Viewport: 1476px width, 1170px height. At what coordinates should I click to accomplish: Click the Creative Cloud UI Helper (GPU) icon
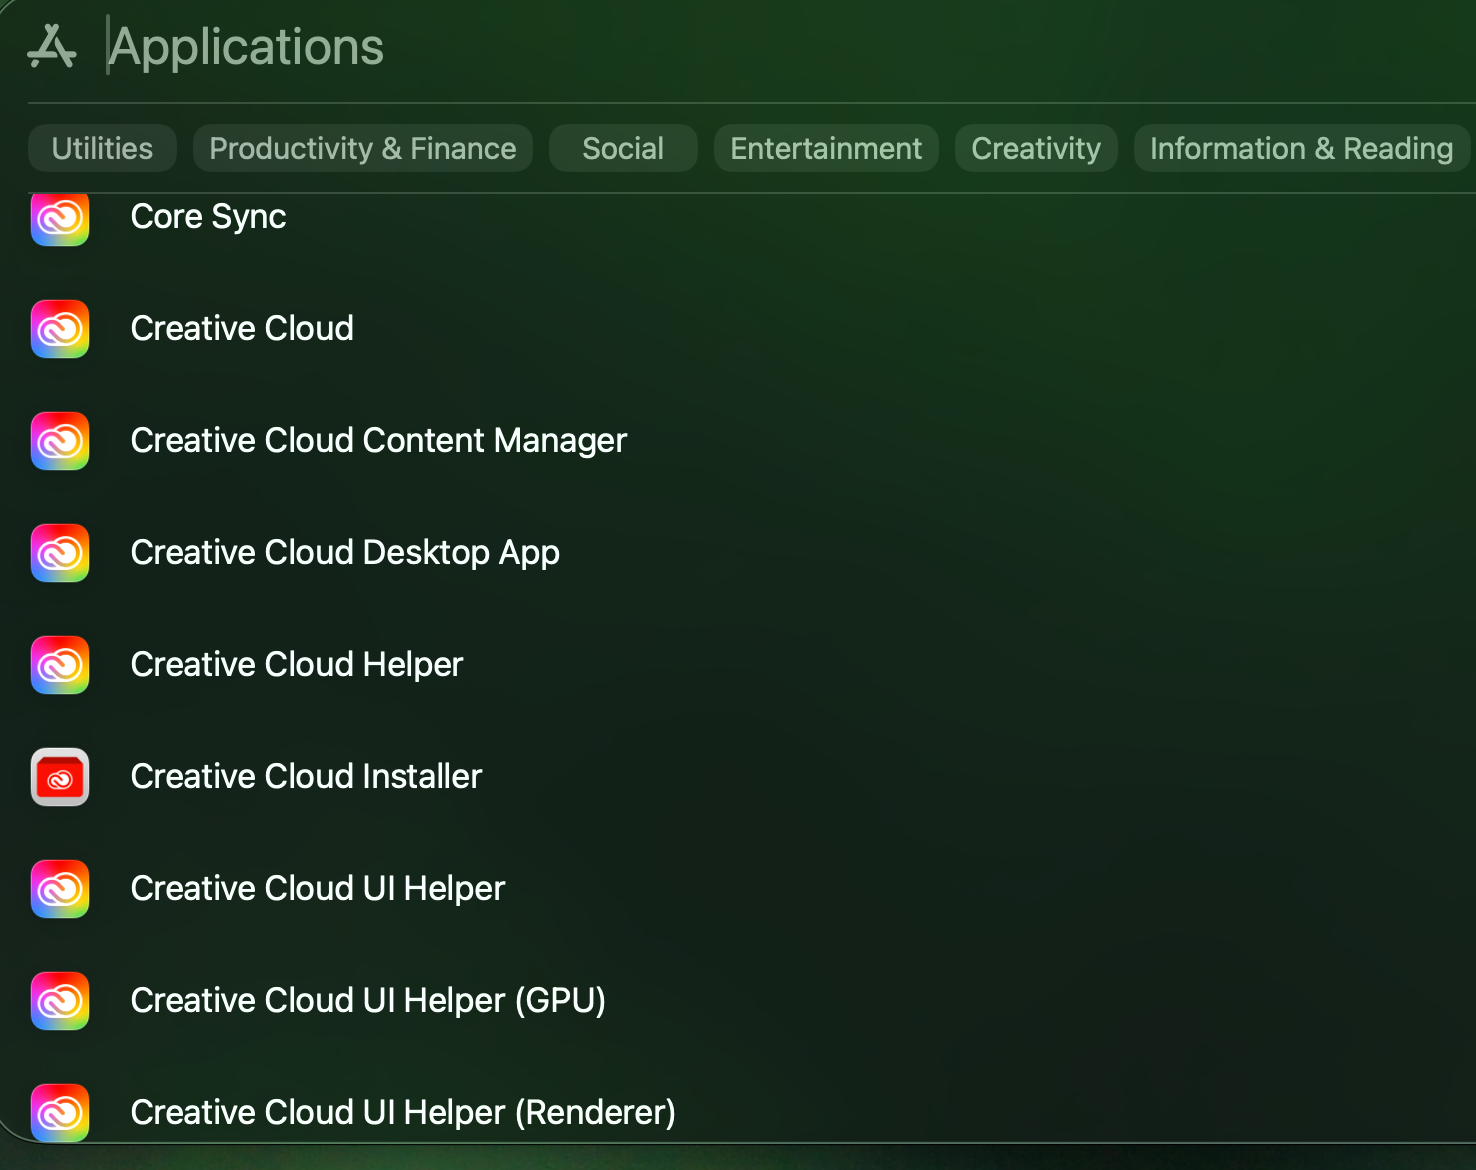coord(60,1001)
